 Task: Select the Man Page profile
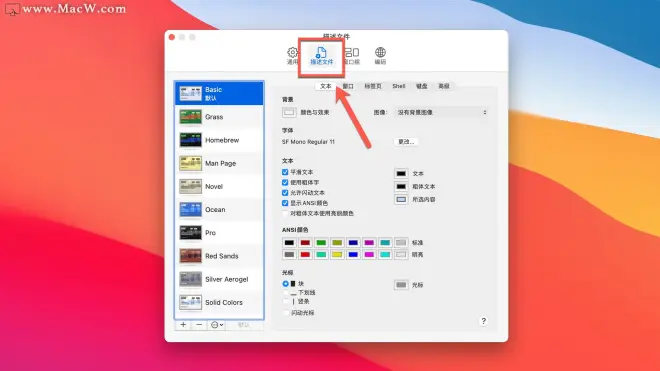point(219,163)
